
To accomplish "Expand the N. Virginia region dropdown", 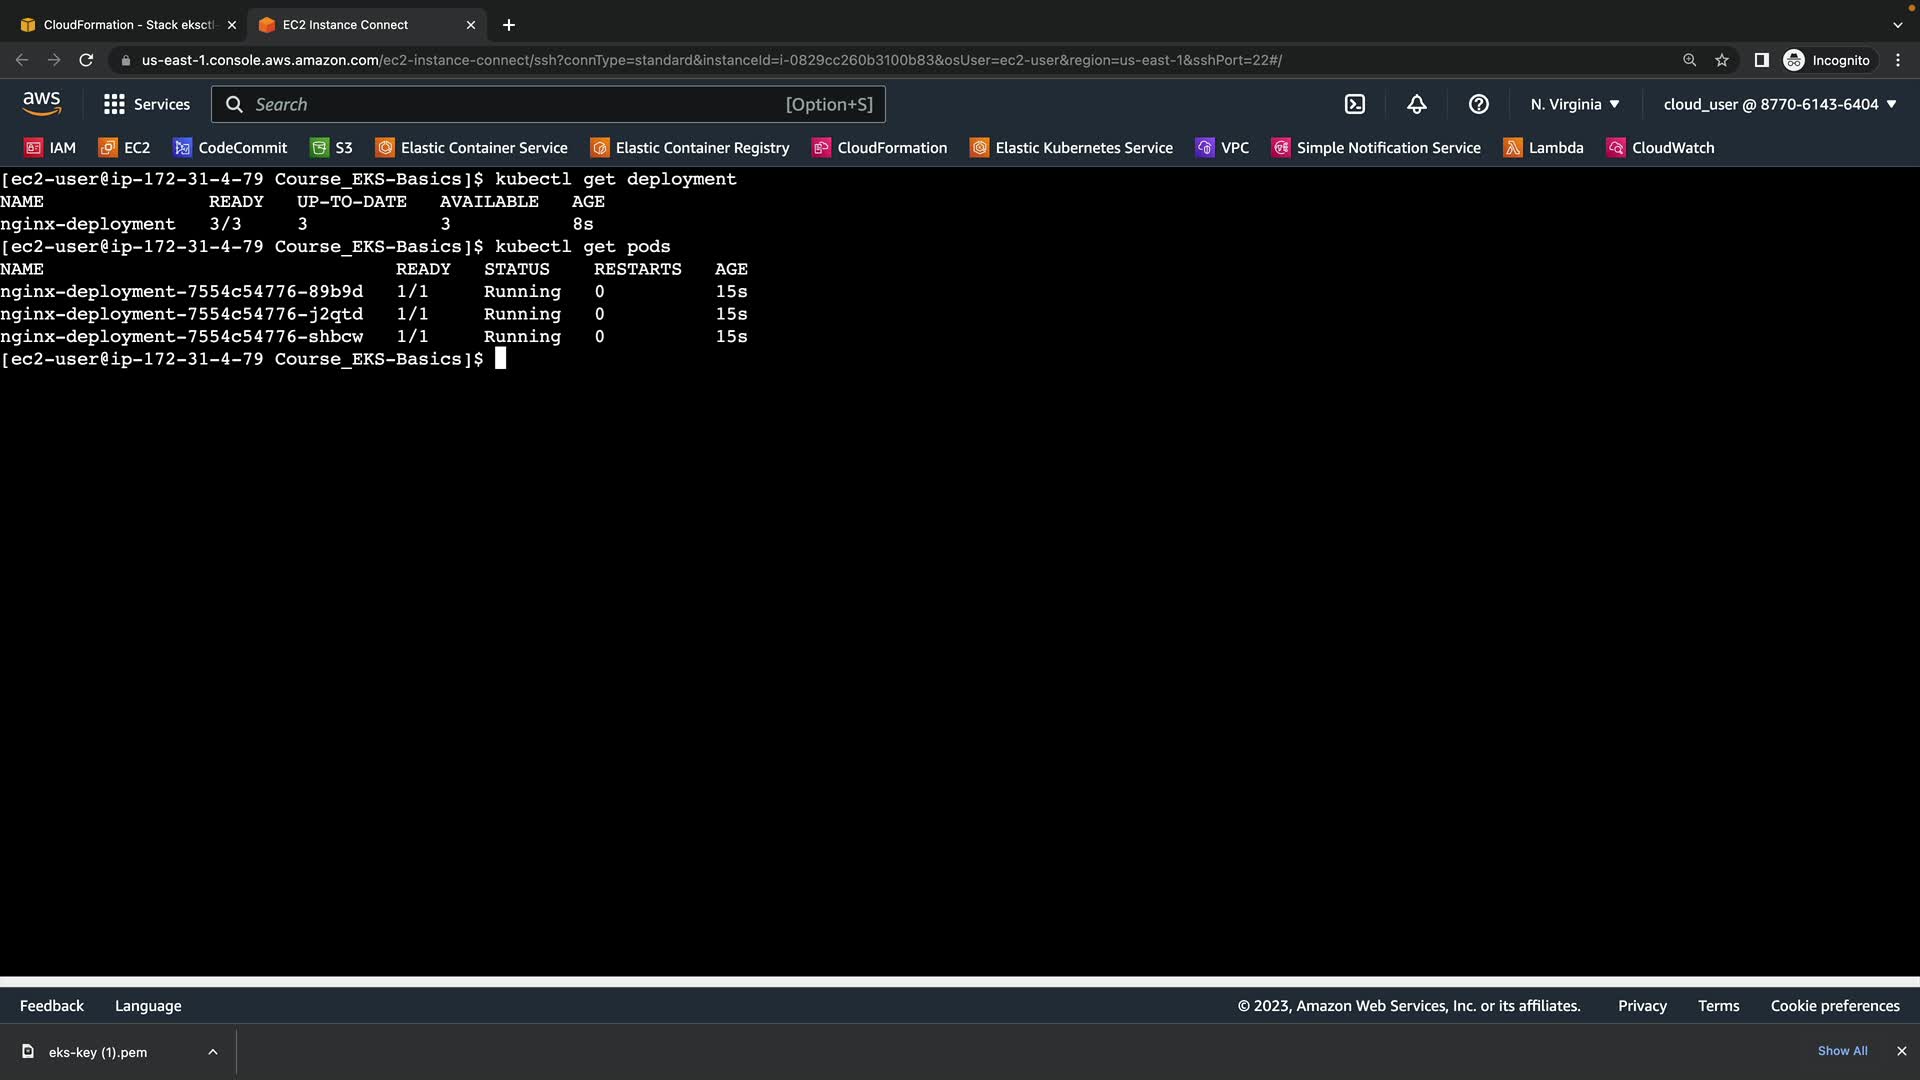I will (x=1574, y=104).
